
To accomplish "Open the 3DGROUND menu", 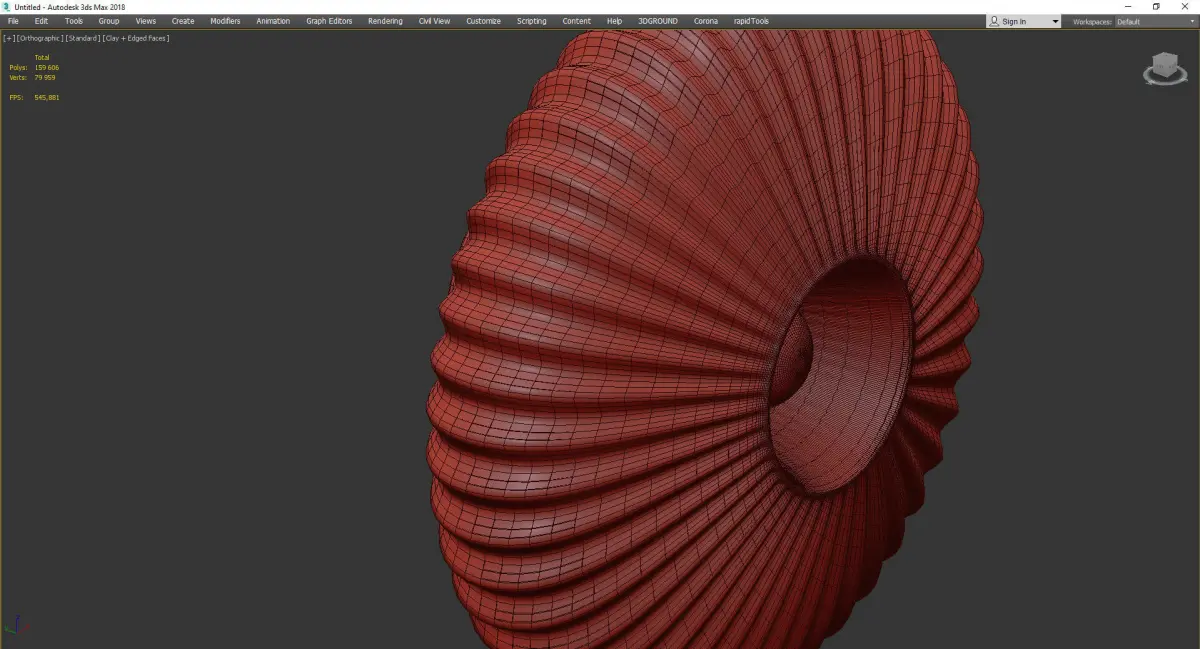I will coord(657,21).
